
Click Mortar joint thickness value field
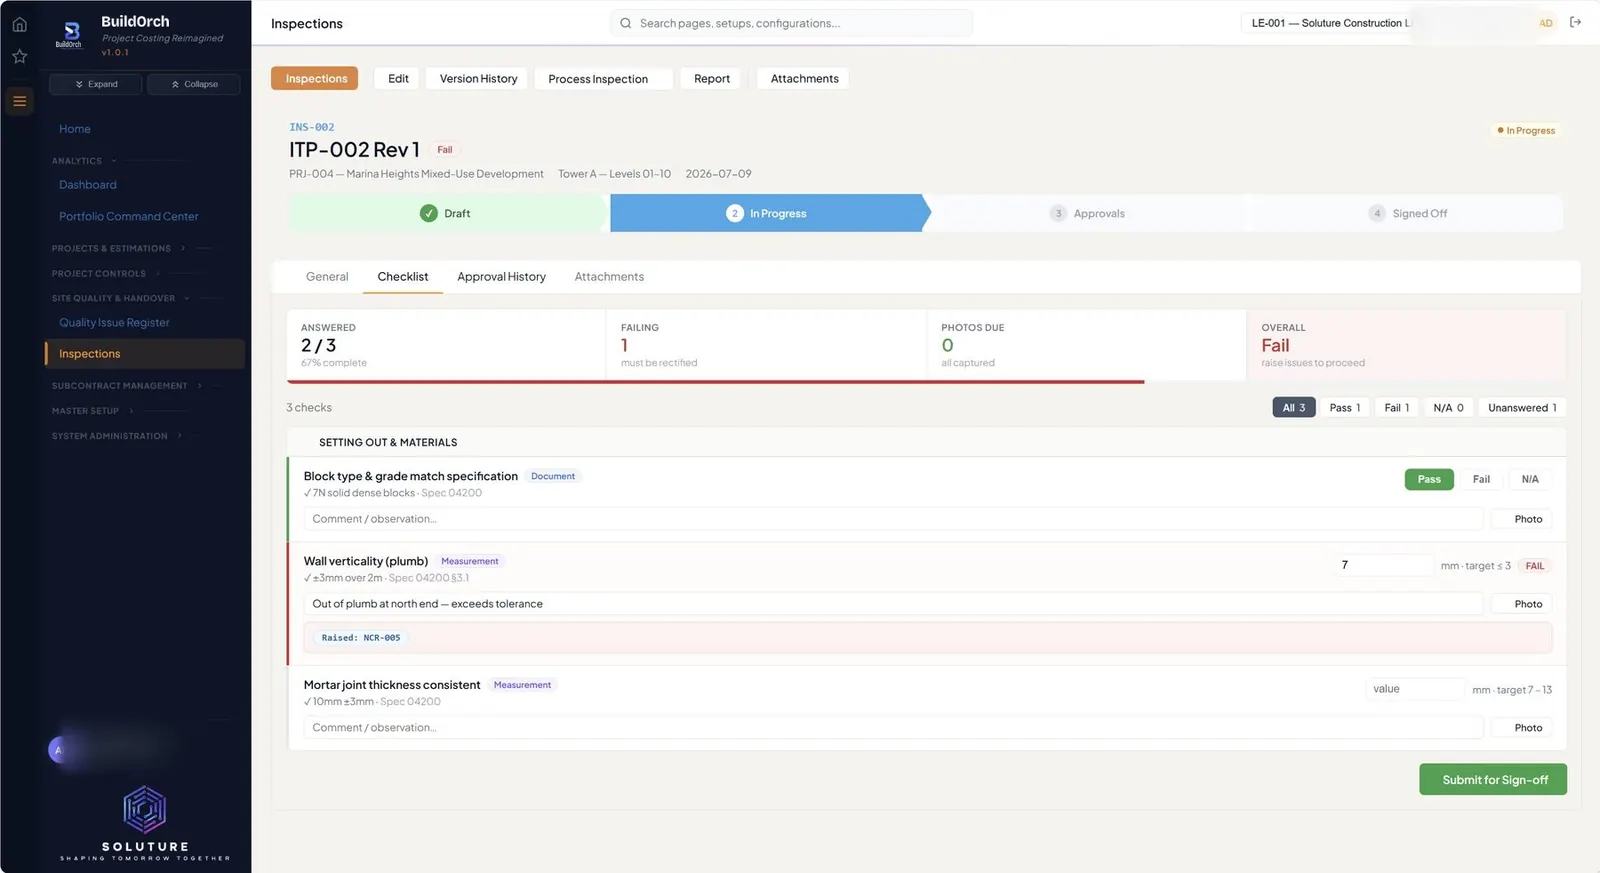point(1414,689)
